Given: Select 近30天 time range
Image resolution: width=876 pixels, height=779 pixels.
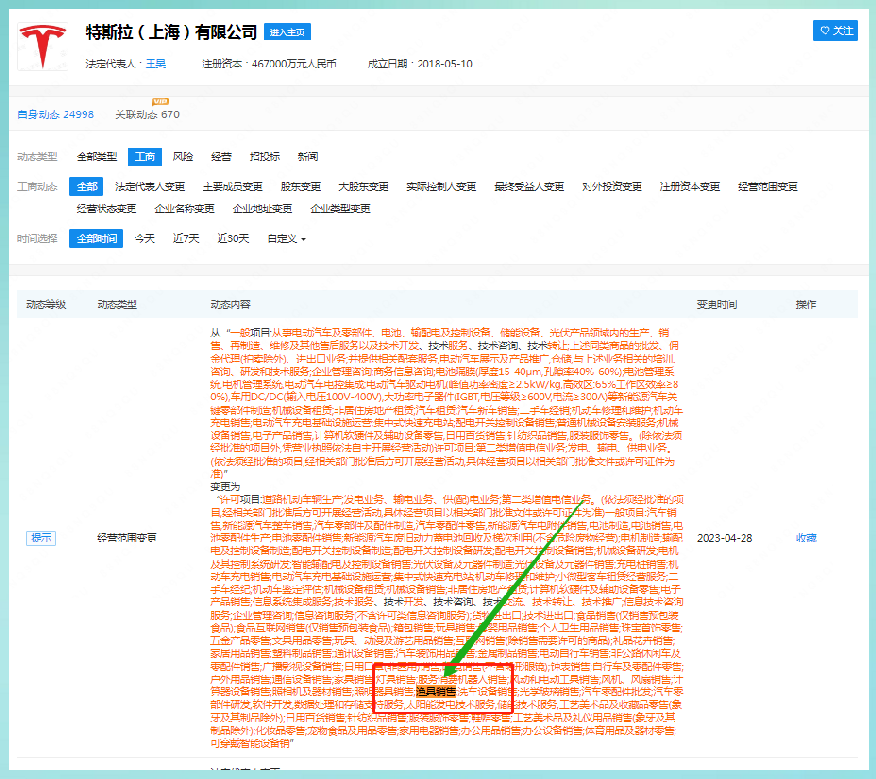Looking at the screenshot, I should (x=233, y=239).
